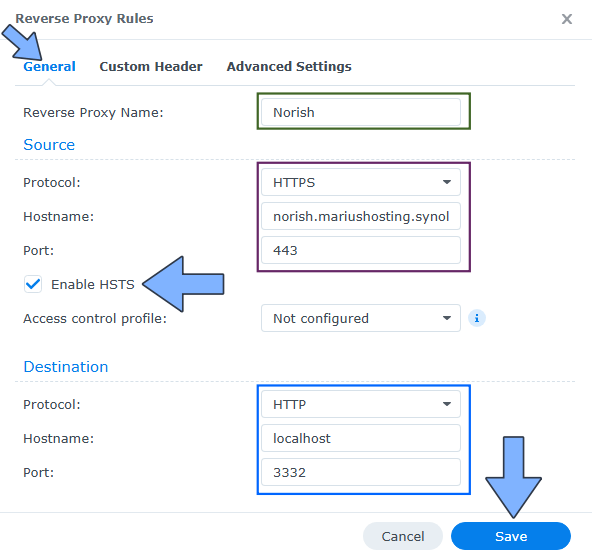592x556 pixels.
Task: Click the info icon beside Access control profile
Action: (x=476, y=318)
